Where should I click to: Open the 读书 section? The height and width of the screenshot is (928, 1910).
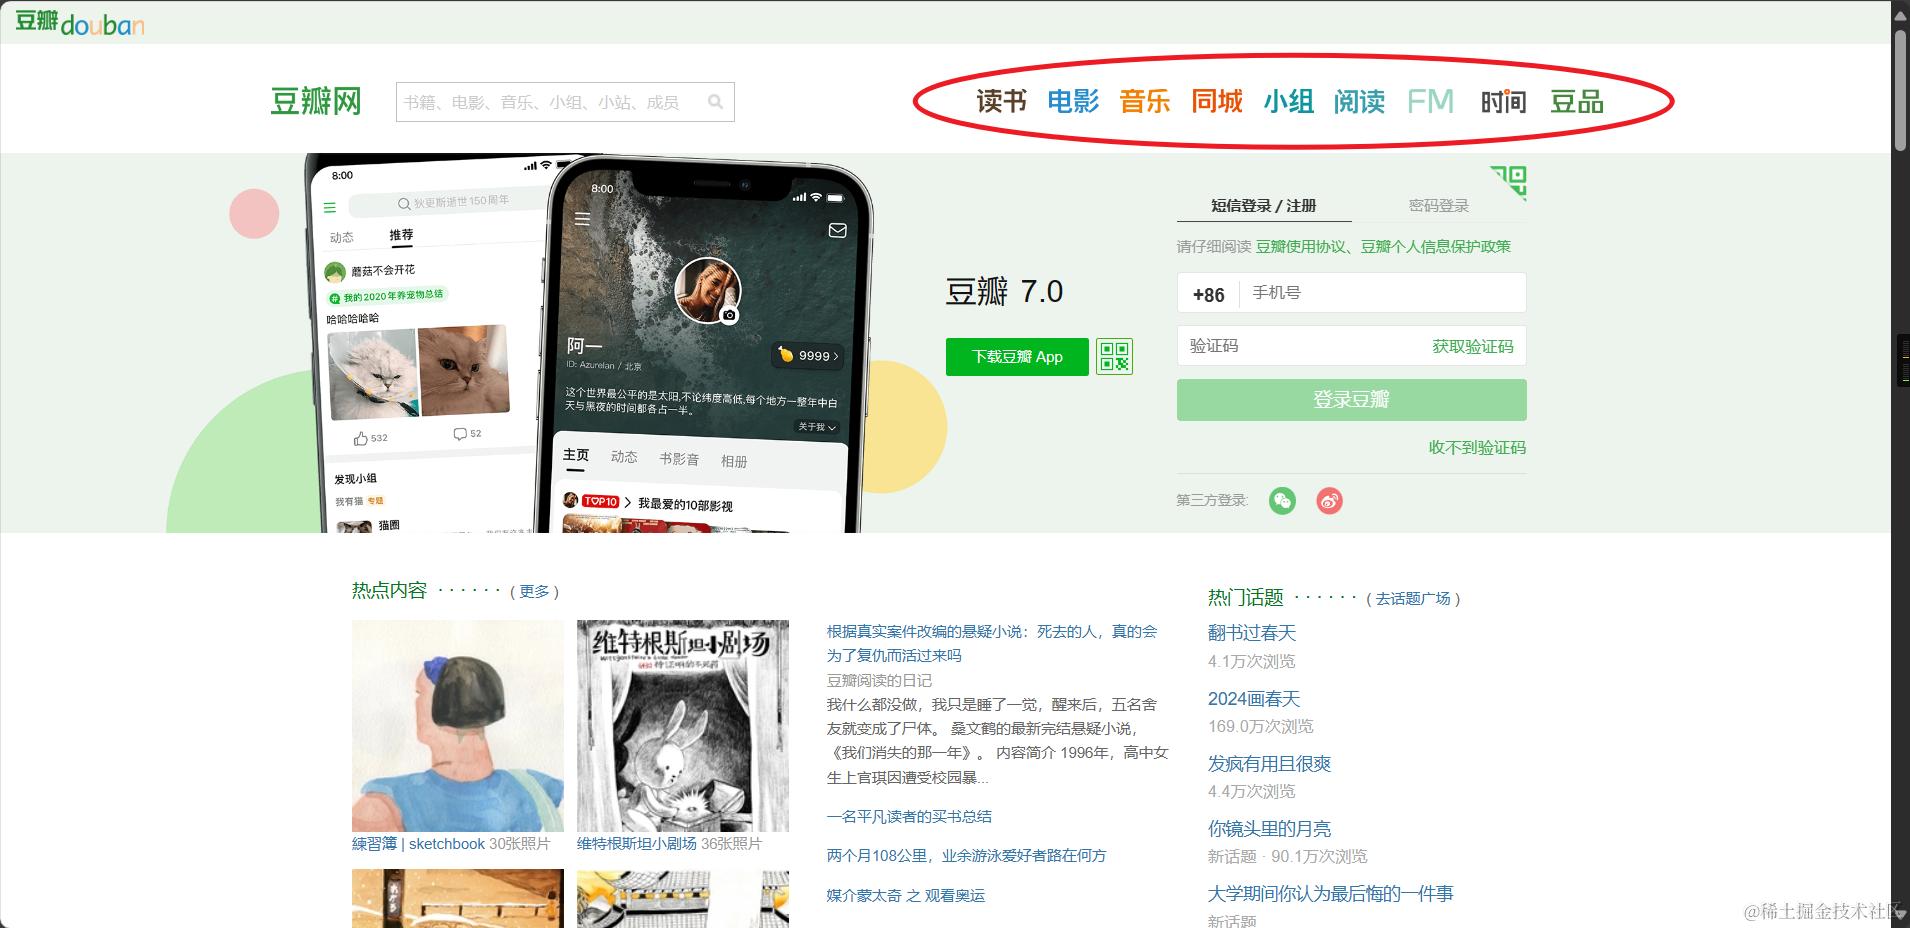tap(1001, 101)
